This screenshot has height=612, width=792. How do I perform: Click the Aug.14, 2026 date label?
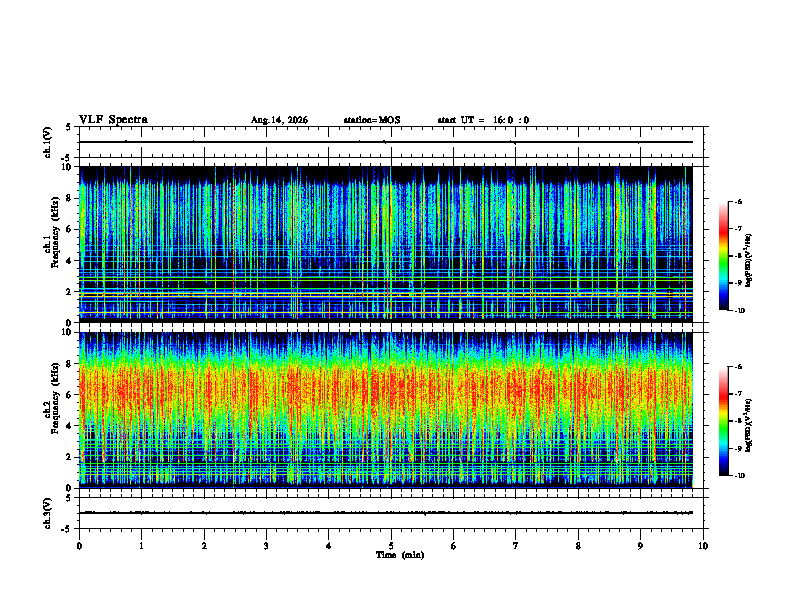(279, 120)
